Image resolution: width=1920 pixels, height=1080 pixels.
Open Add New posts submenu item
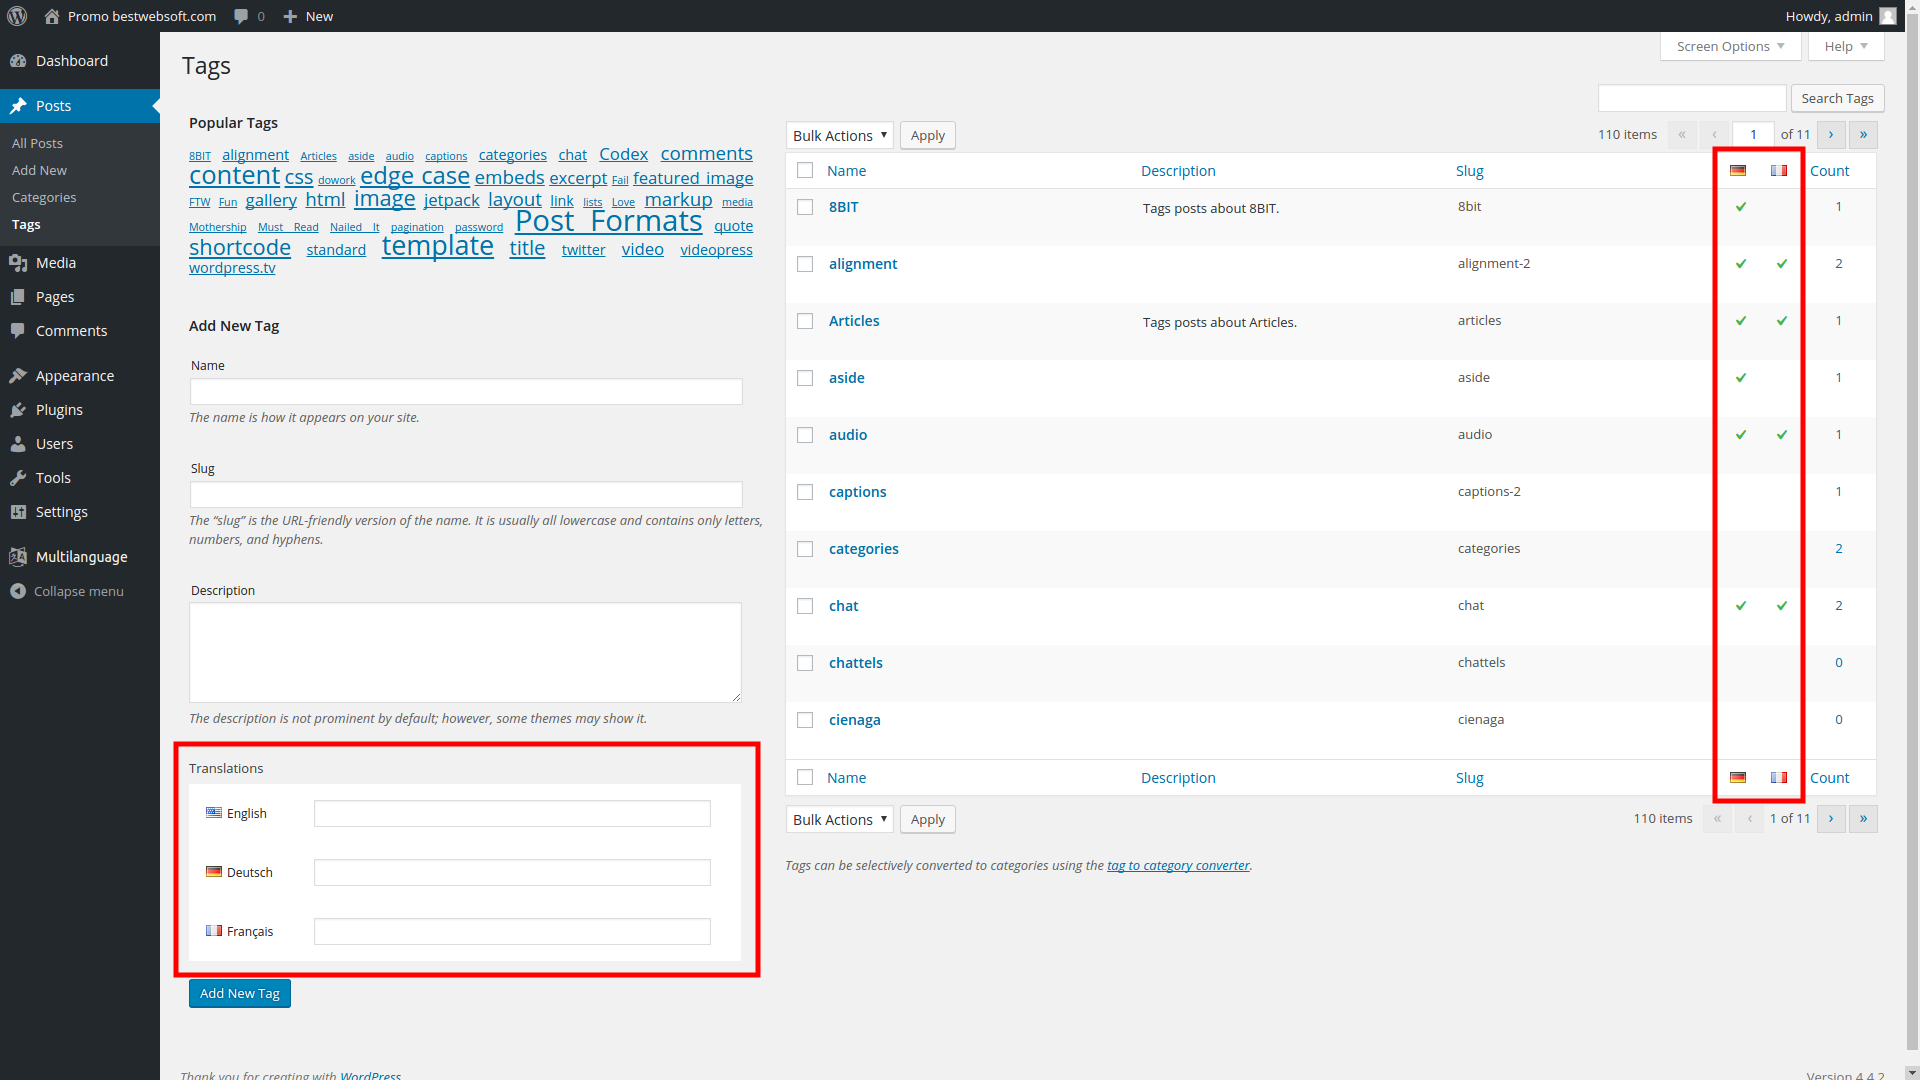(39, 171)
